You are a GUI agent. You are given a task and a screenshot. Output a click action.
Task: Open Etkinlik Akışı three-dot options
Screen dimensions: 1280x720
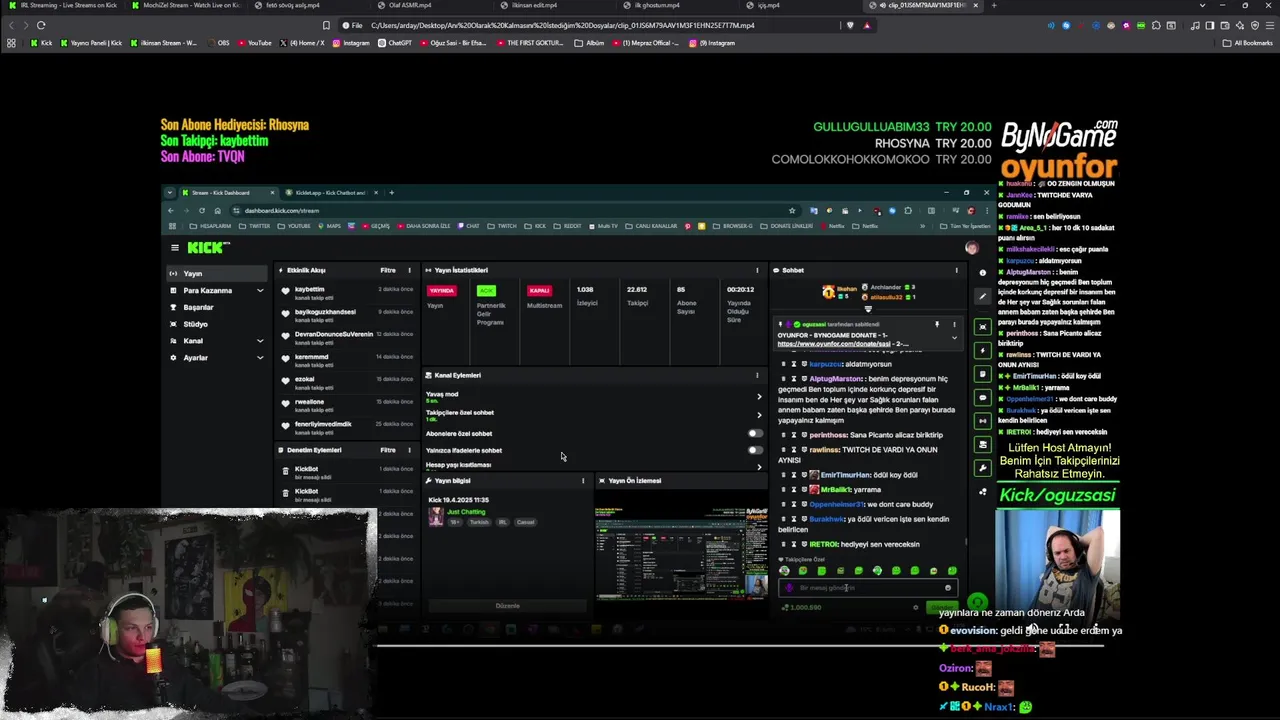pyautogui.click(x=409, y=270)
